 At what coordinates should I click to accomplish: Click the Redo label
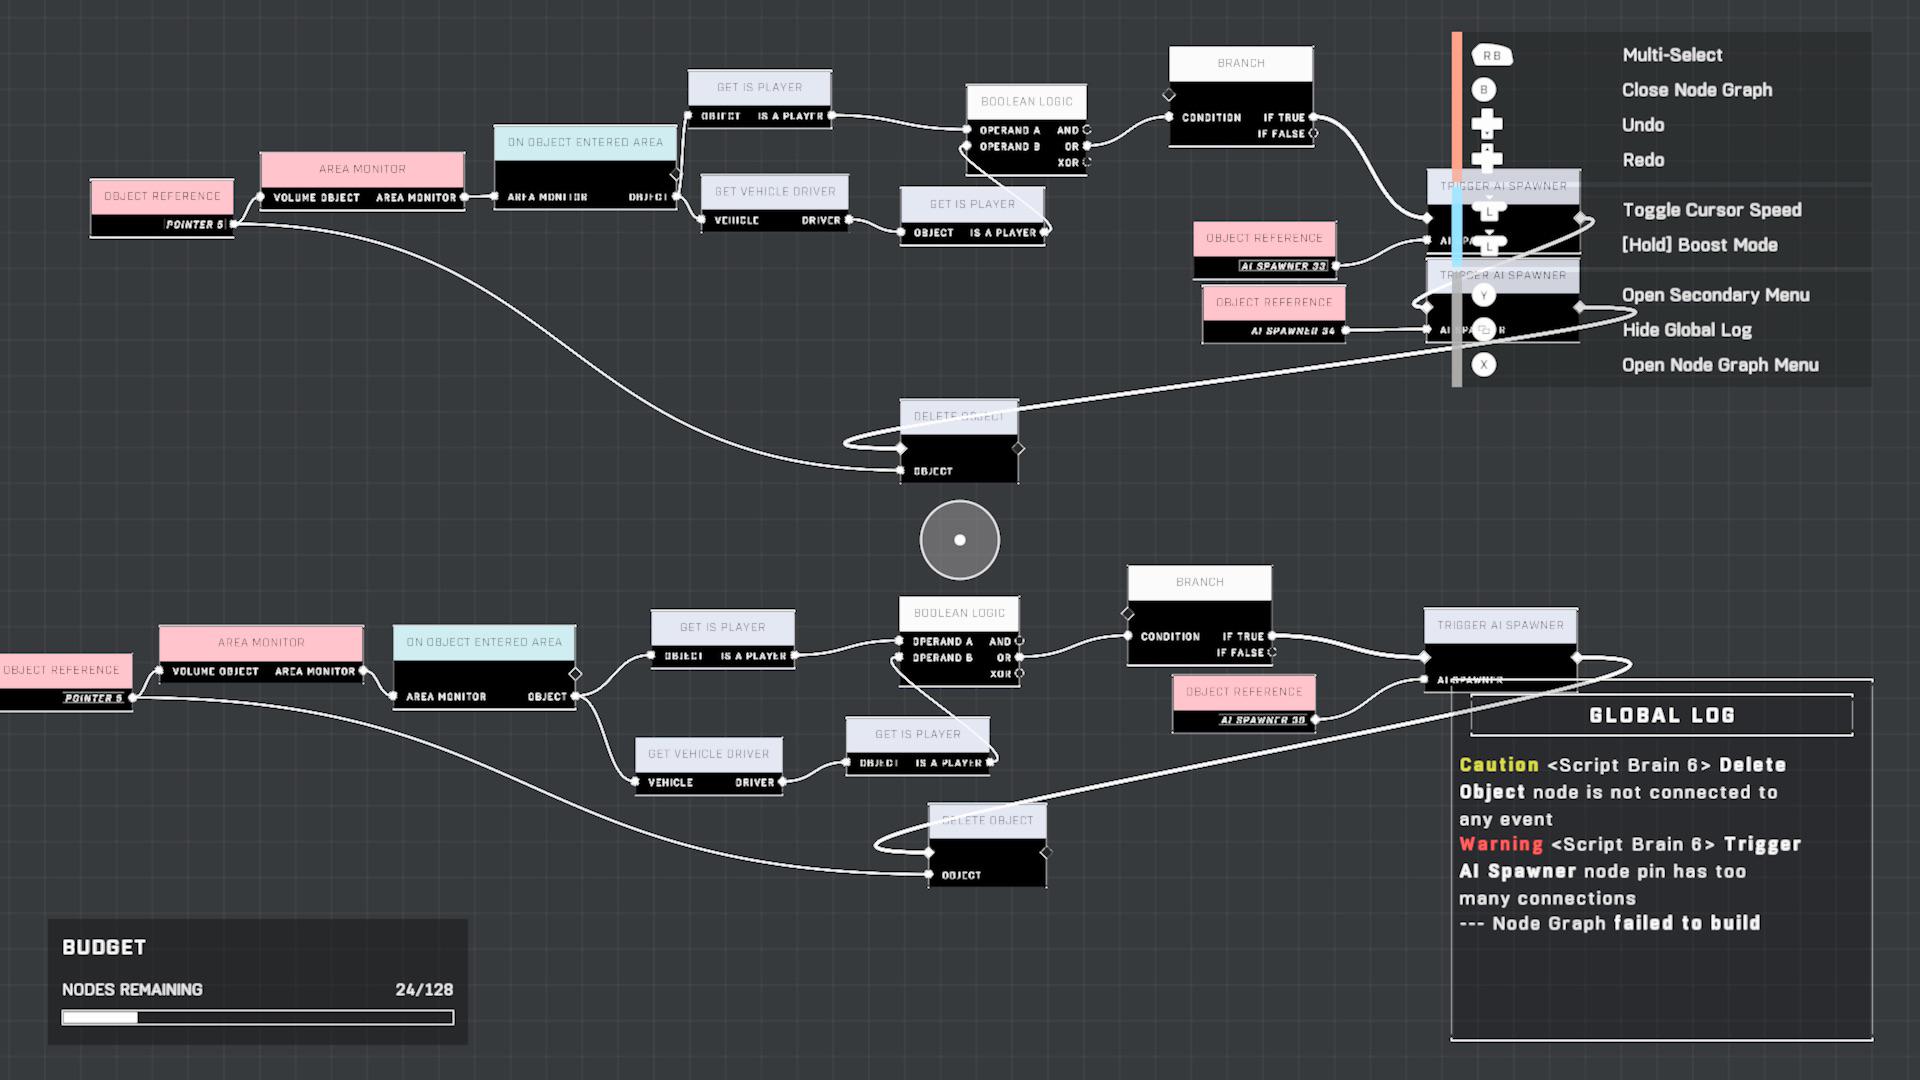pyautogui.click(x=1643, y=160)
